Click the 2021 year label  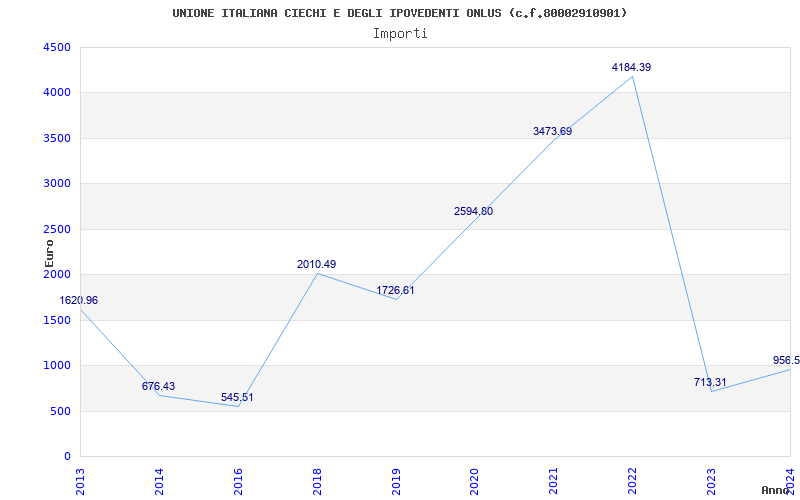click(x=553, y=481)
